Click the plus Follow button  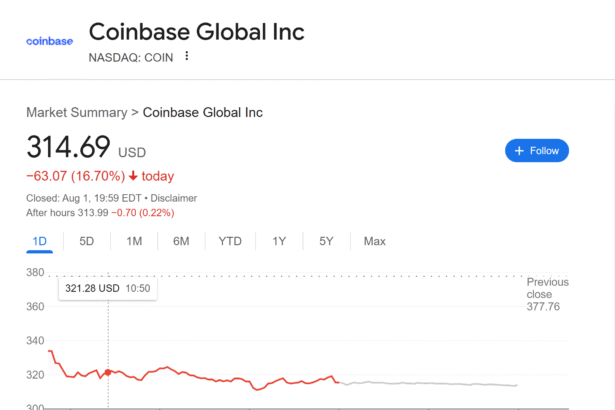point(537,151)
